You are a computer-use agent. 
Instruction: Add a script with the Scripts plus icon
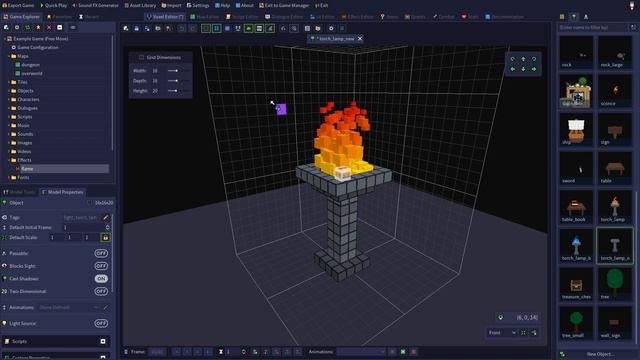point(103,341)
